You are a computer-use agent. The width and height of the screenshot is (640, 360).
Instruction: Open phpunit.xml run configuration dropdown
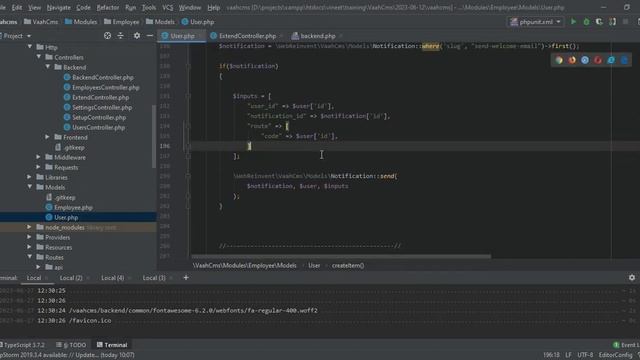coord(536,22)
